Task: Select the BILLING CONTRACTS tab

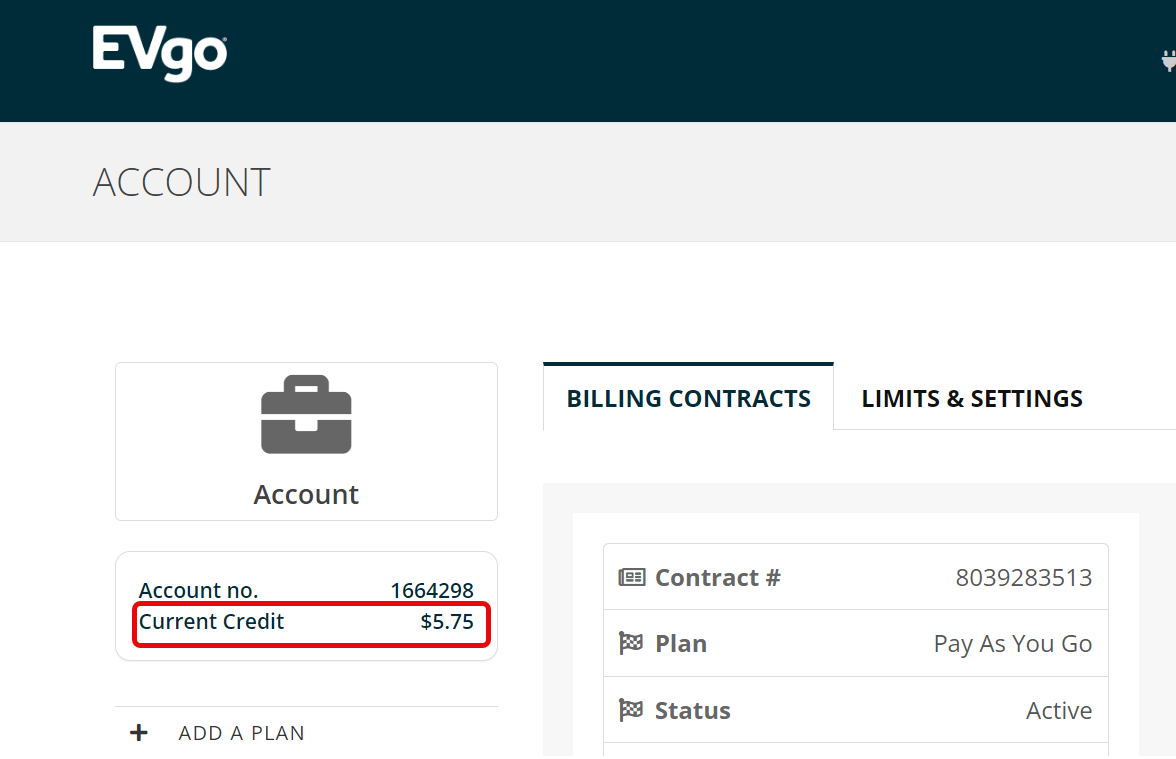Action: [688, 398]
